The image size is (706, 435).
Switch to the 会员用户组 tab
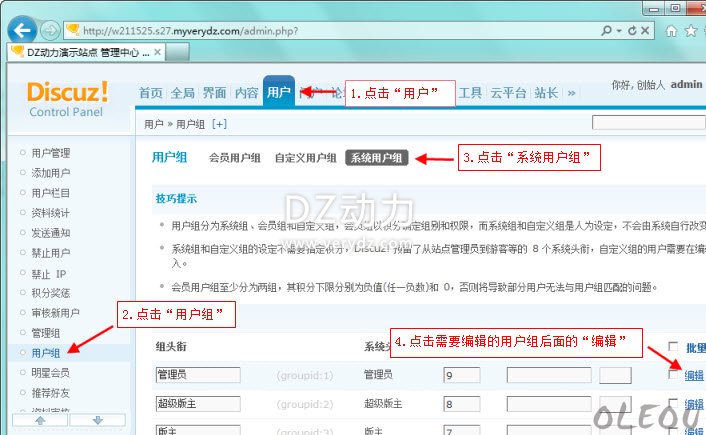point(234,158)
